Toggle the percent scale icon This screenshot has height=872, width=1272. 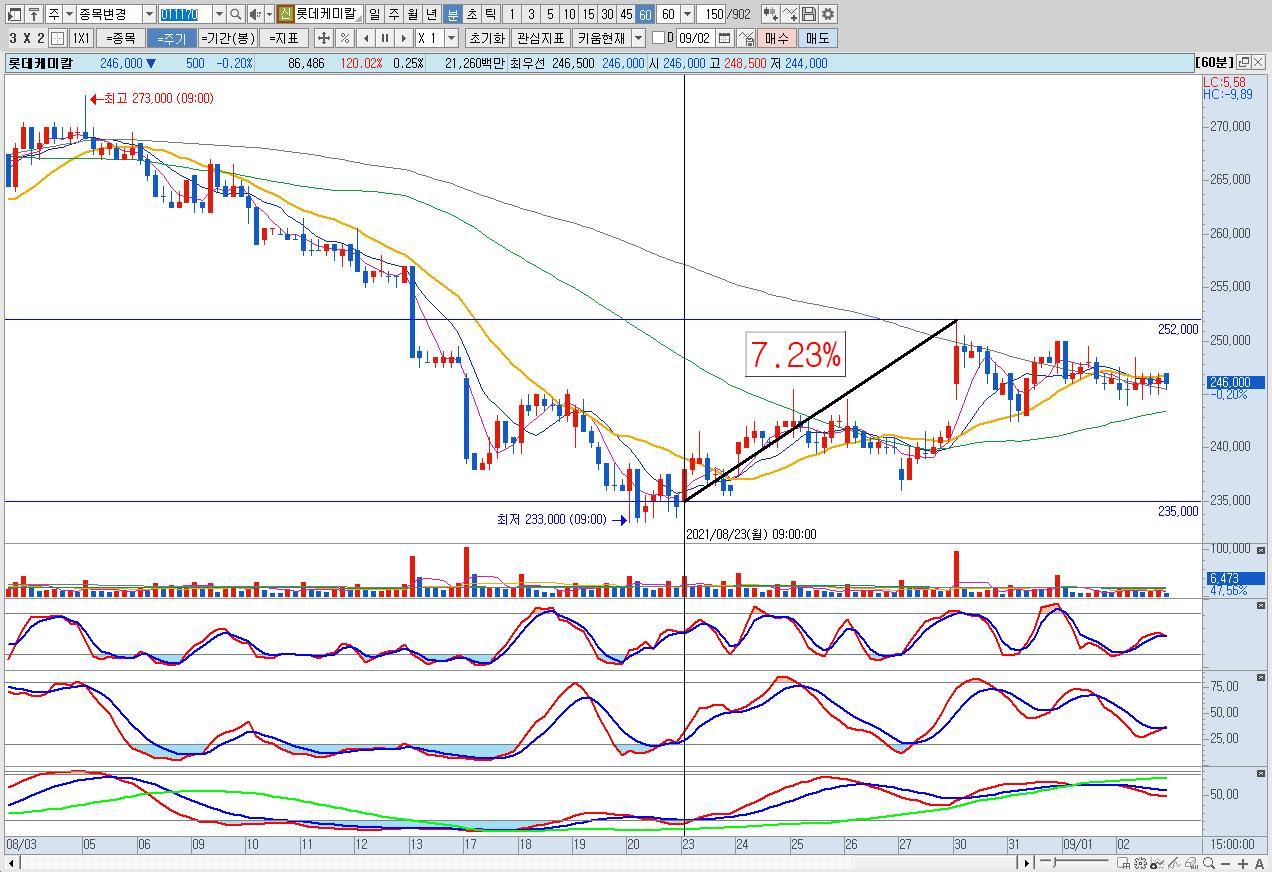[x=344, y=38]
